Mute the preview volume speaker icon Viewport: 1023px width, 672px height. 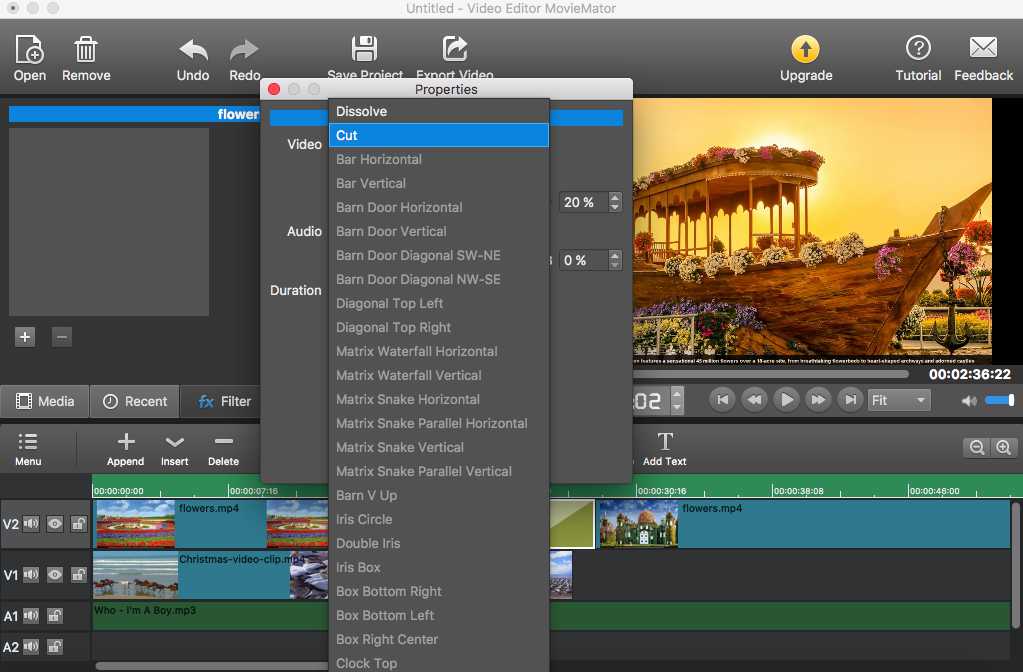[x=969, y=401]
